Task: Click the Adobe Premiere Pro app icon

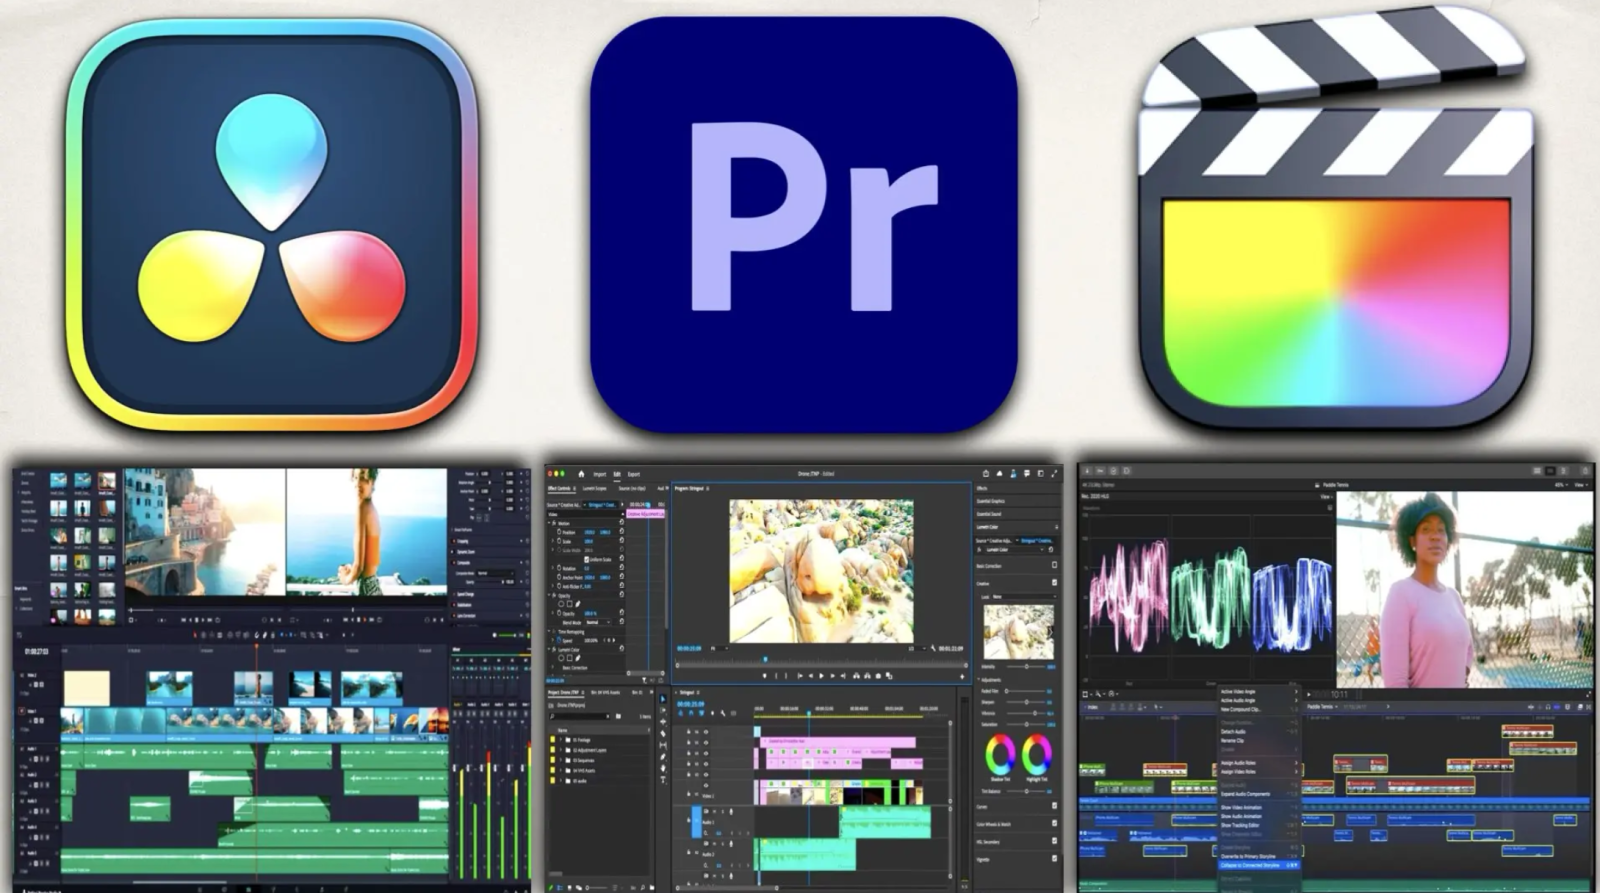Action: pyautogui.click(x=803, y=224)
